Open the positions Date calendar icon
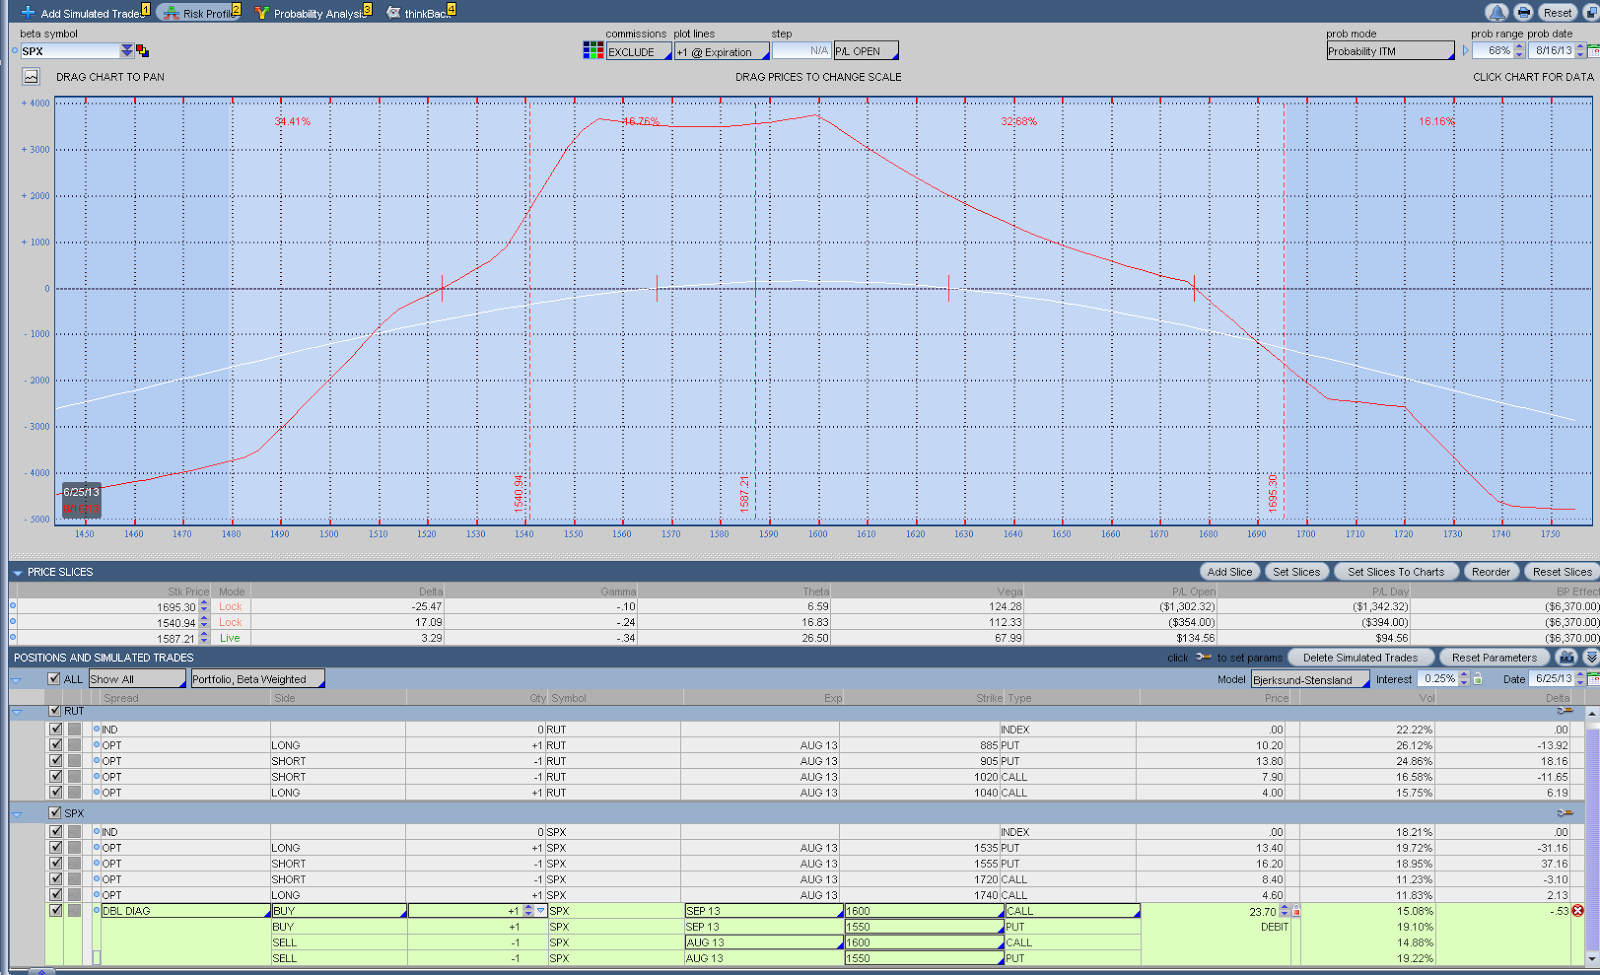Image resolution: width=1600 pixels, height=975 pixels. tap(1594, 679)
